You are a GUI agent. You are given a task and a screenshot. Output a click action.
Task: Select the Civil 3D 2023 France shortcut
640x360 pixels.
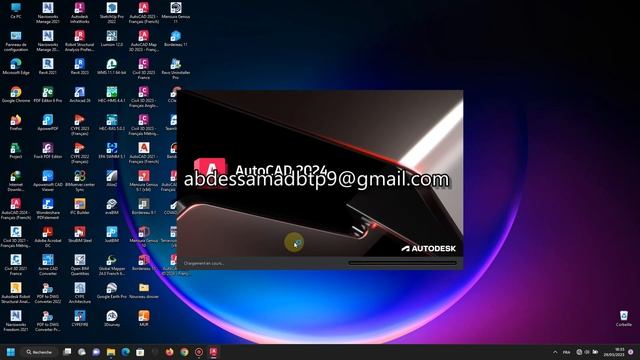point(144,69)
